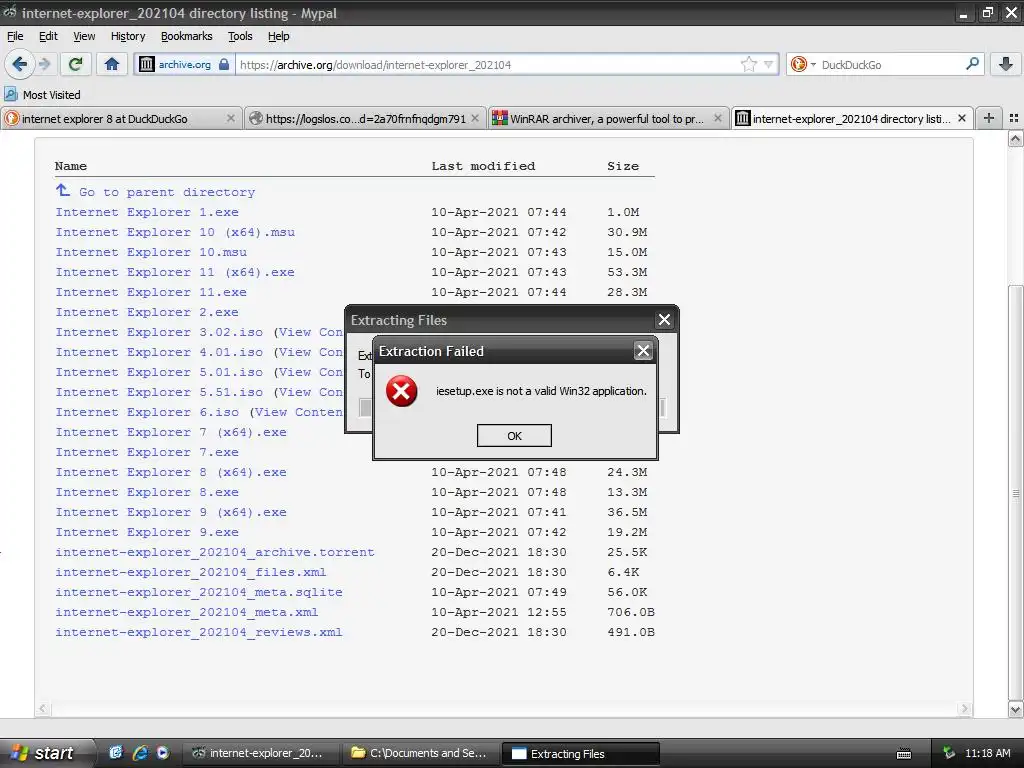Switch to the logslos.co tab

pyautogui.click(x=364, y=118)
